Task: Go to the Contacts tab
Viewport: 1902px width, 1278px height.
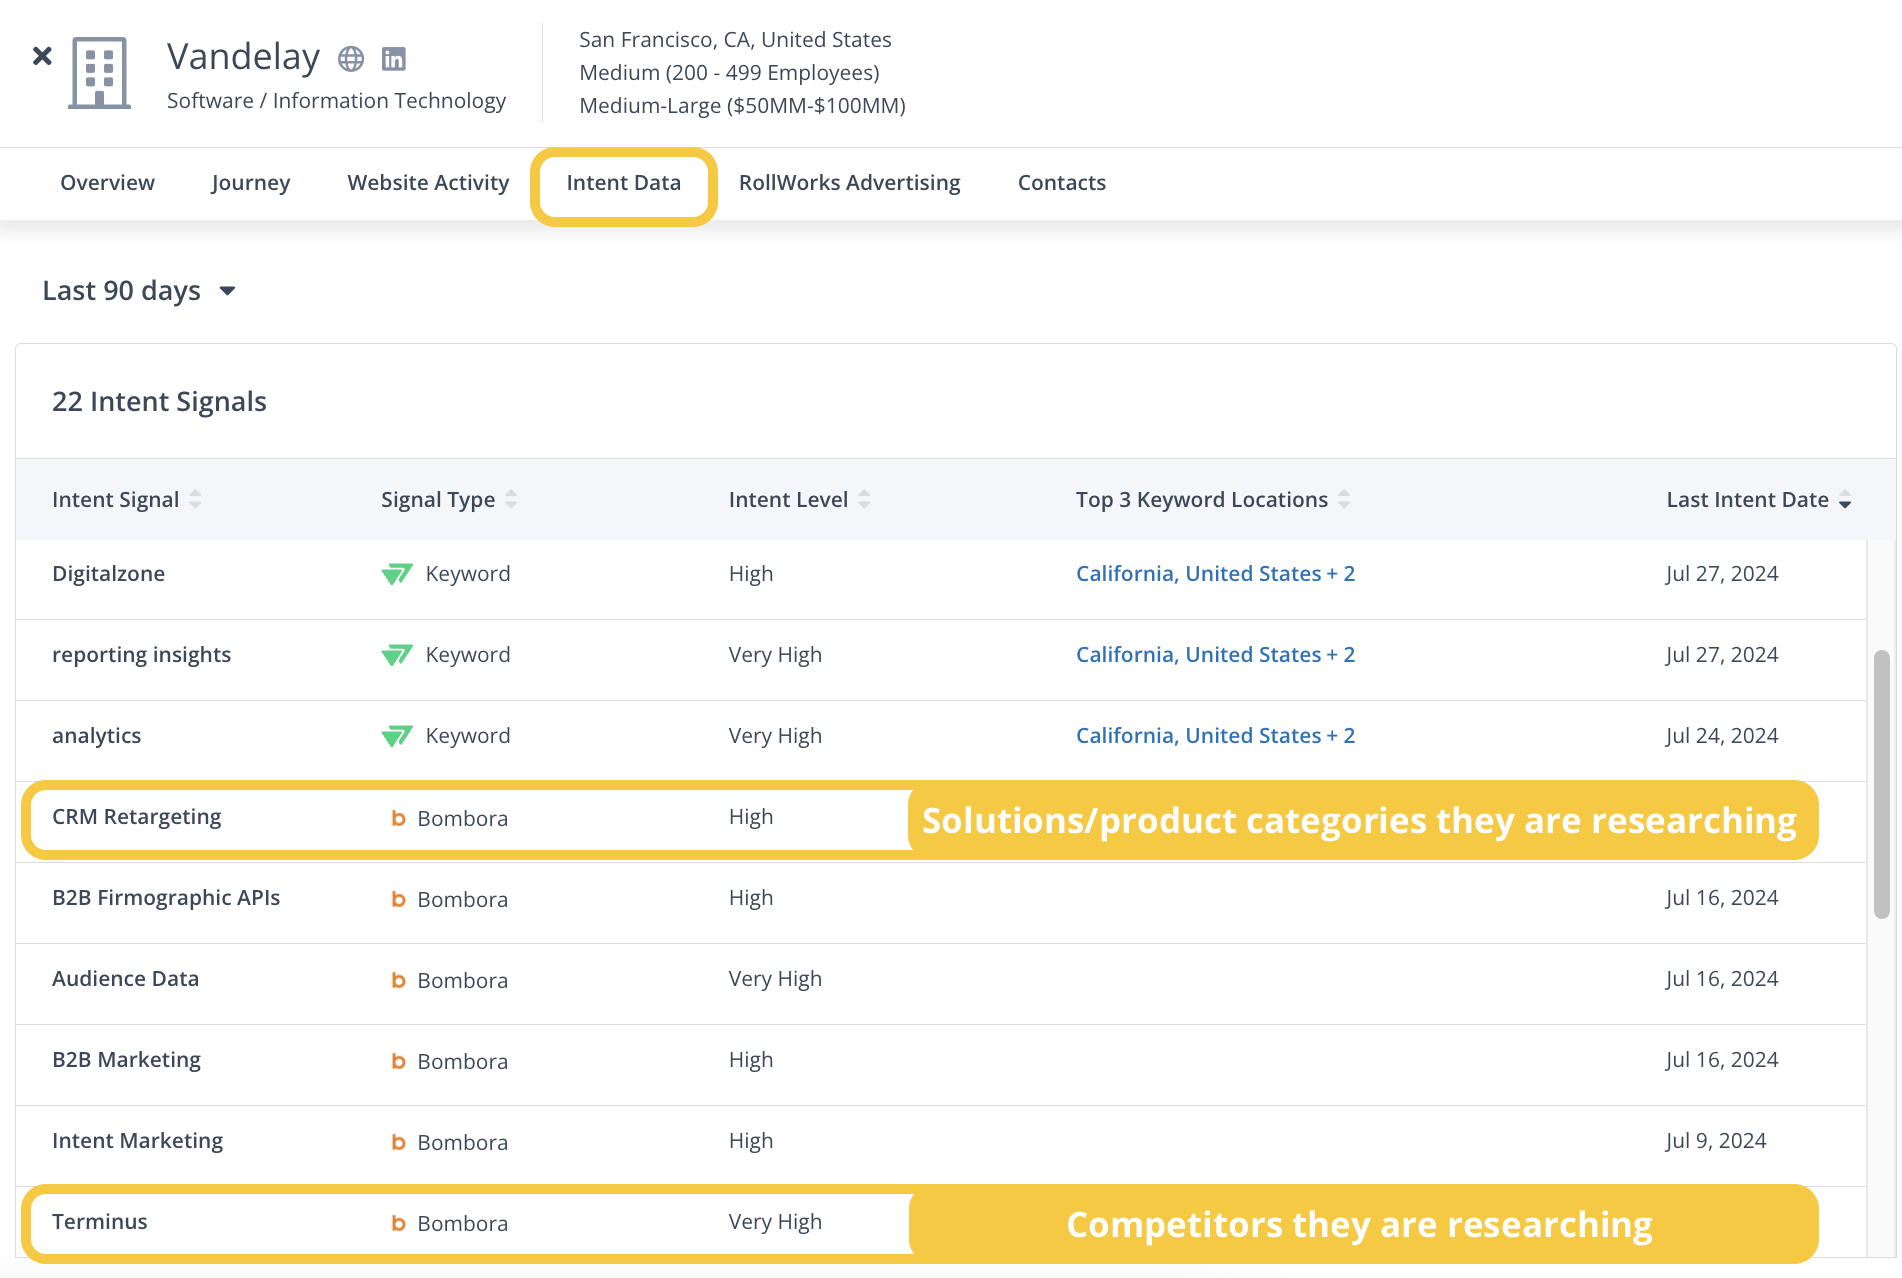Action: 1061,183
